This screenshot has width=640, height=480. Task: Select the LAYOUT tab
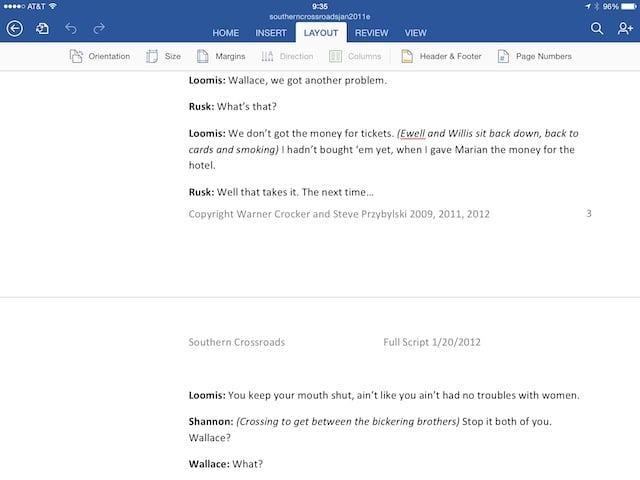pos(321,33)
